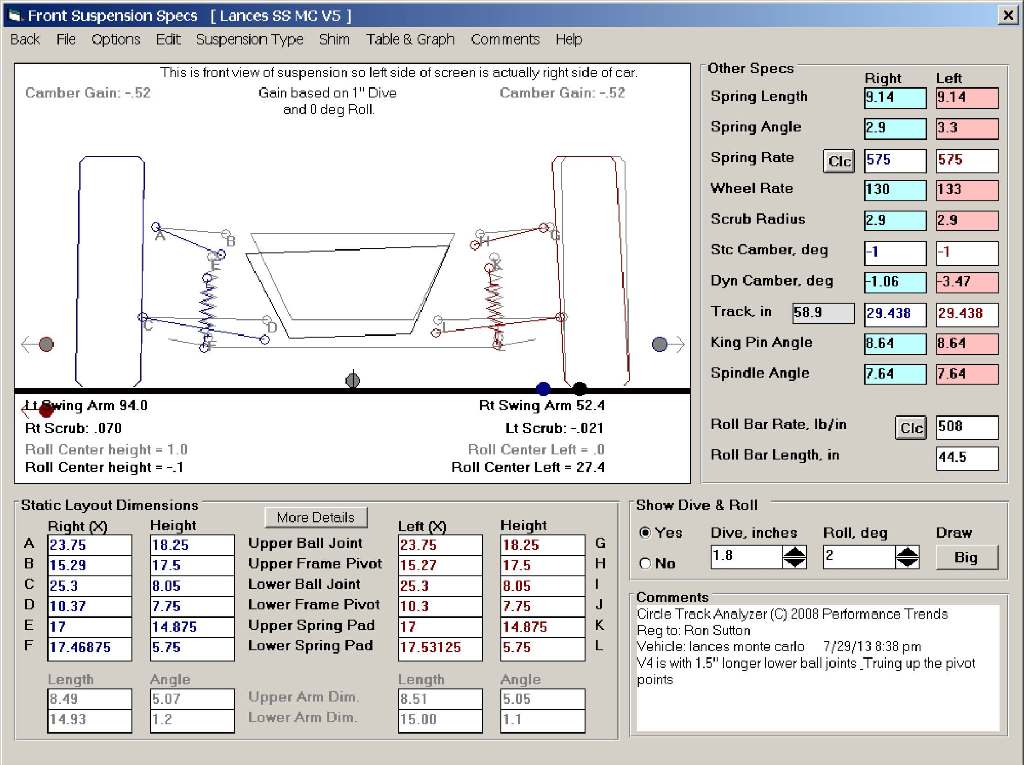Image resolution: width=1024 pixels, height=765 pixels.
Task: Select No for Show Dive & Roll
Action: pos(658,563)
